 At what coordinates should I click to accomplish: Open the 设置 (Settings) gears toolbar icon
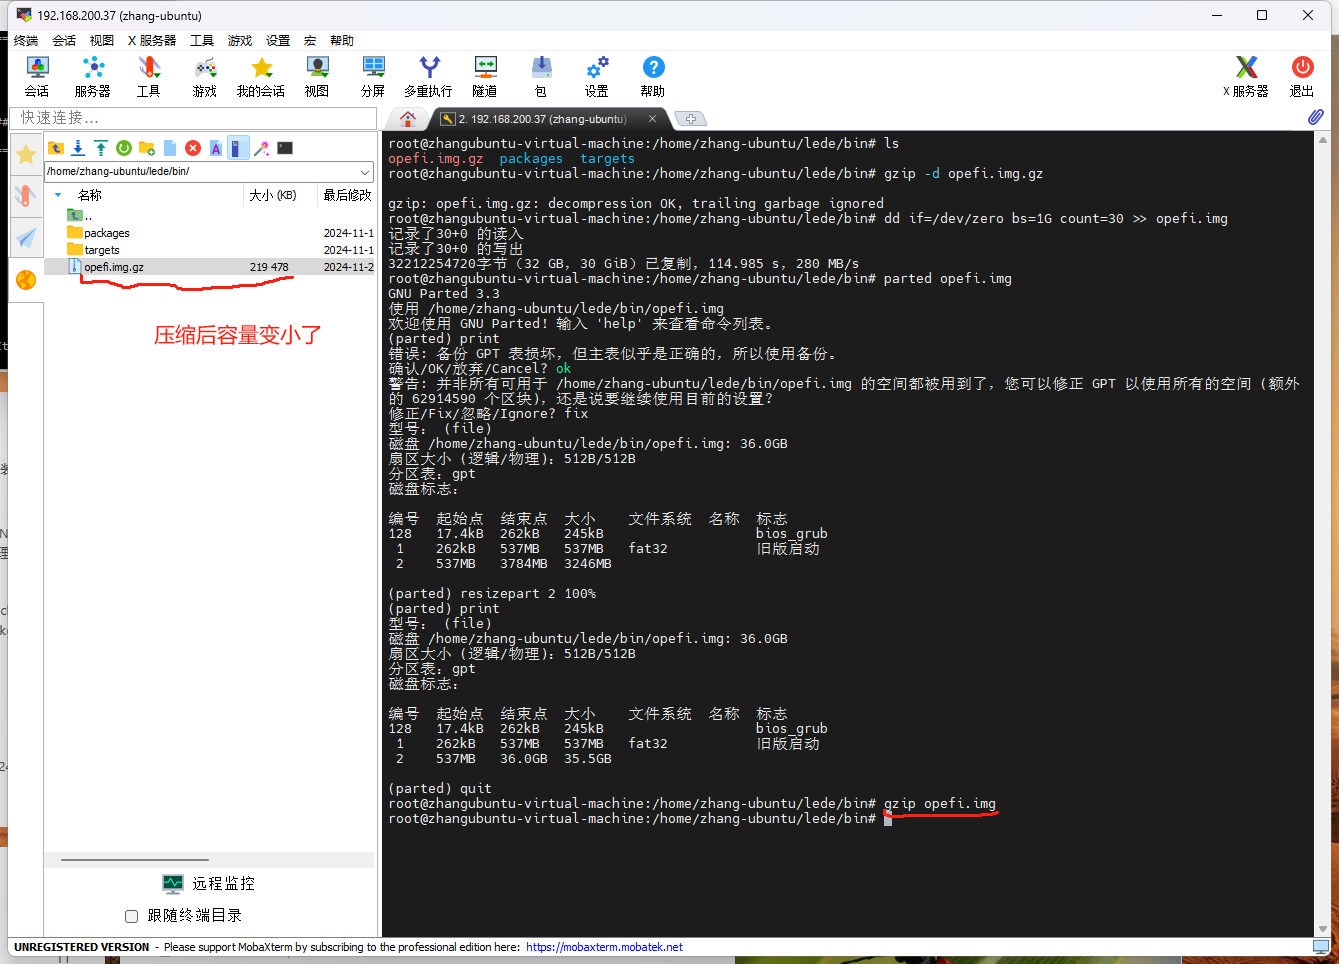click(x=597, y=76)
